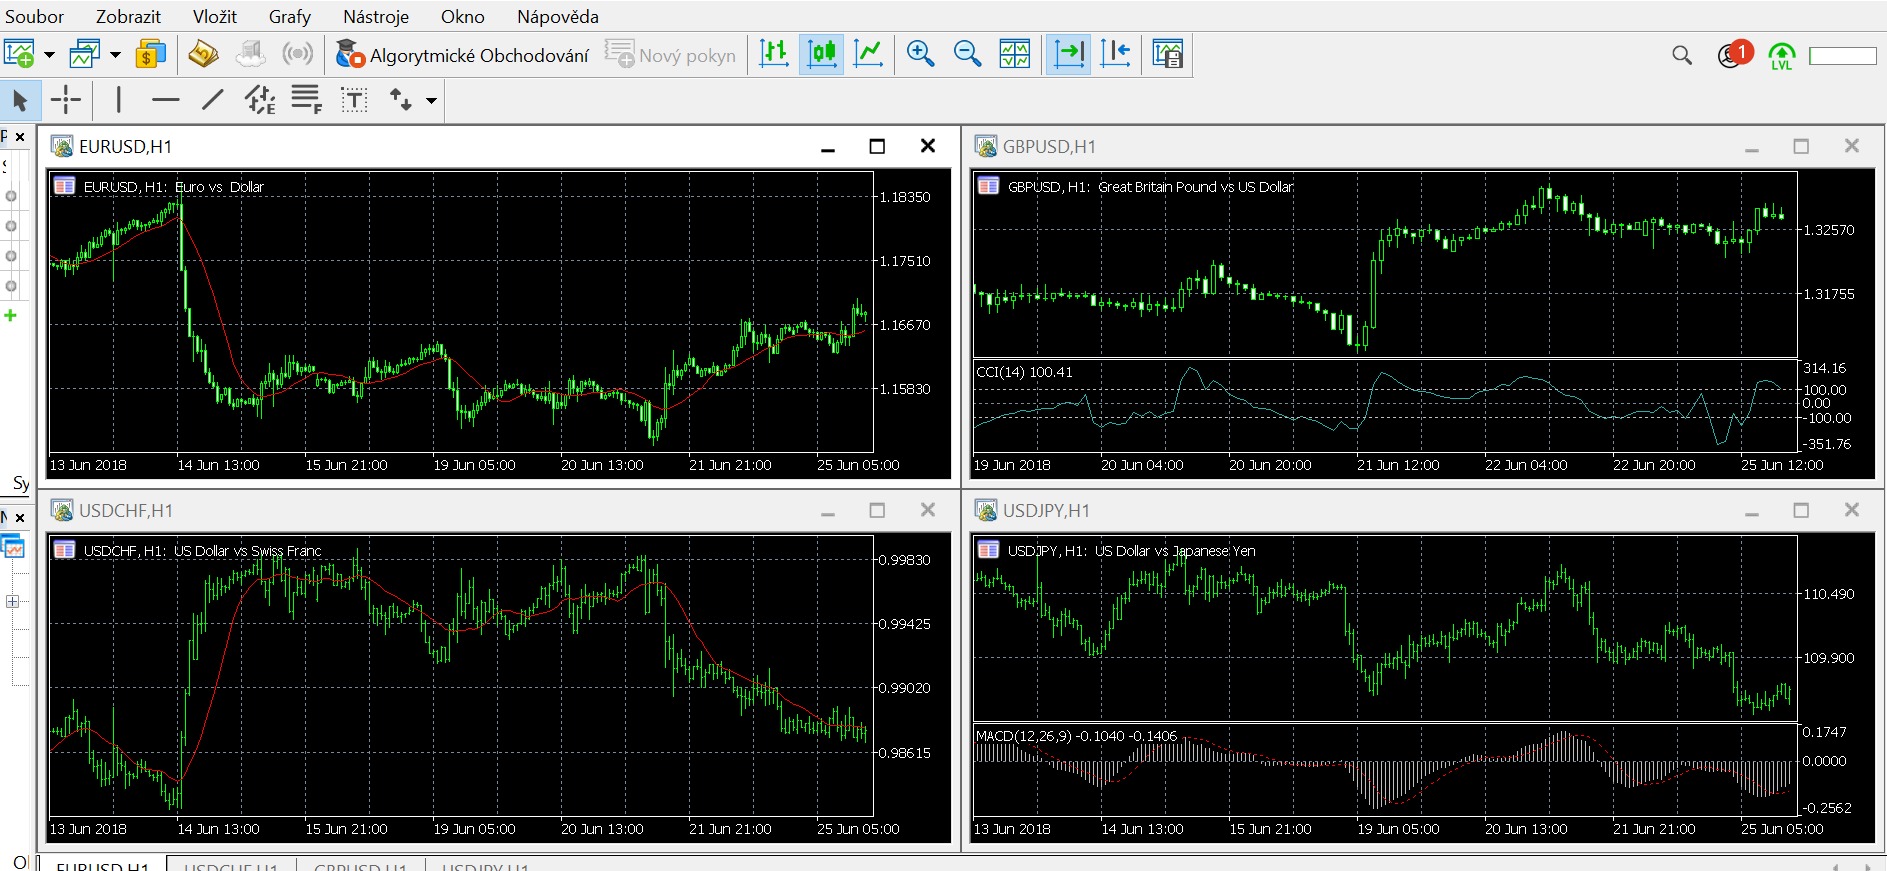The width and height of the screenshot is (1887, 871).
Task: Zoom out of the chart
Action: (x=967, y=54)
